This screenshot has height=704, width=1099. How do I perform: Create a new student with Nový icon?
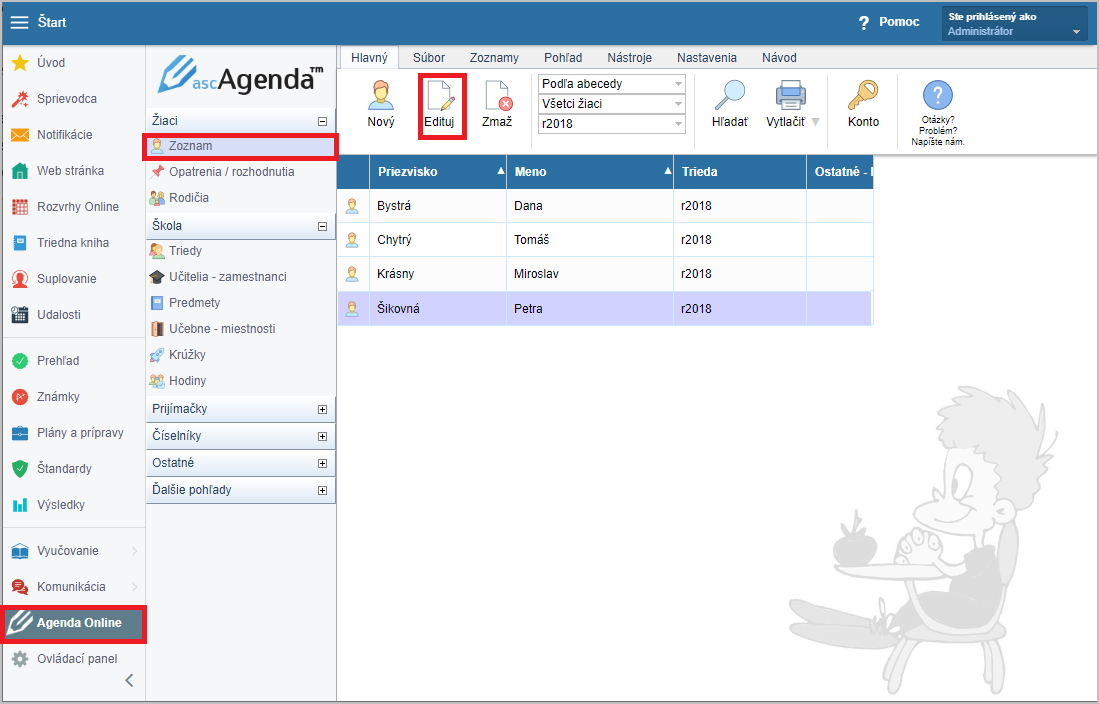(x=381, y=95)
